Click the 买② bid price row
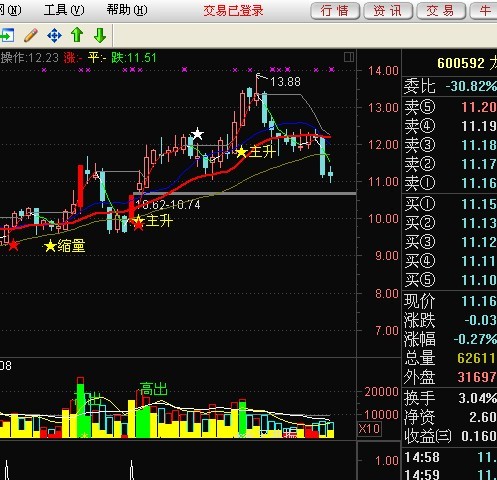The height and width of the screenshot is (480, 497). click(x=450, y=223)
